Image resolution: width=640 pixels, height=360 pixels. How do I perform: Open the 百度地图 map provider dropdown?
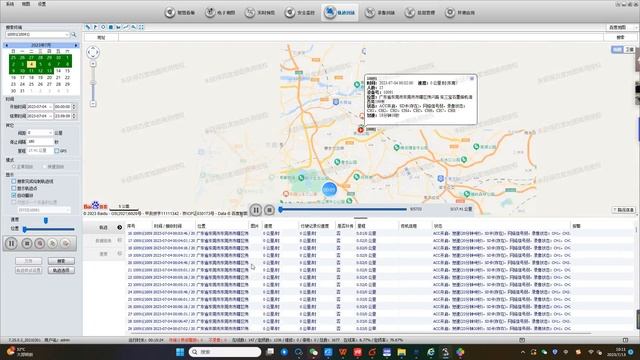tap(621, 27)
